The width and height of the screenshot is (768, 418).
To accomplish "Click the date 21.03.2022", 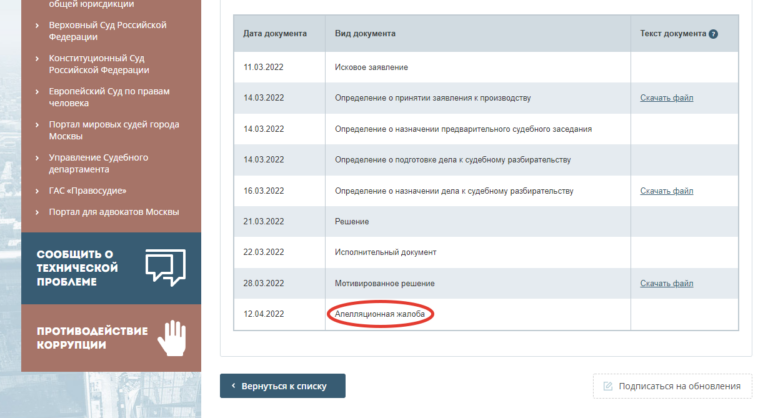I will [x=264, y=221].
